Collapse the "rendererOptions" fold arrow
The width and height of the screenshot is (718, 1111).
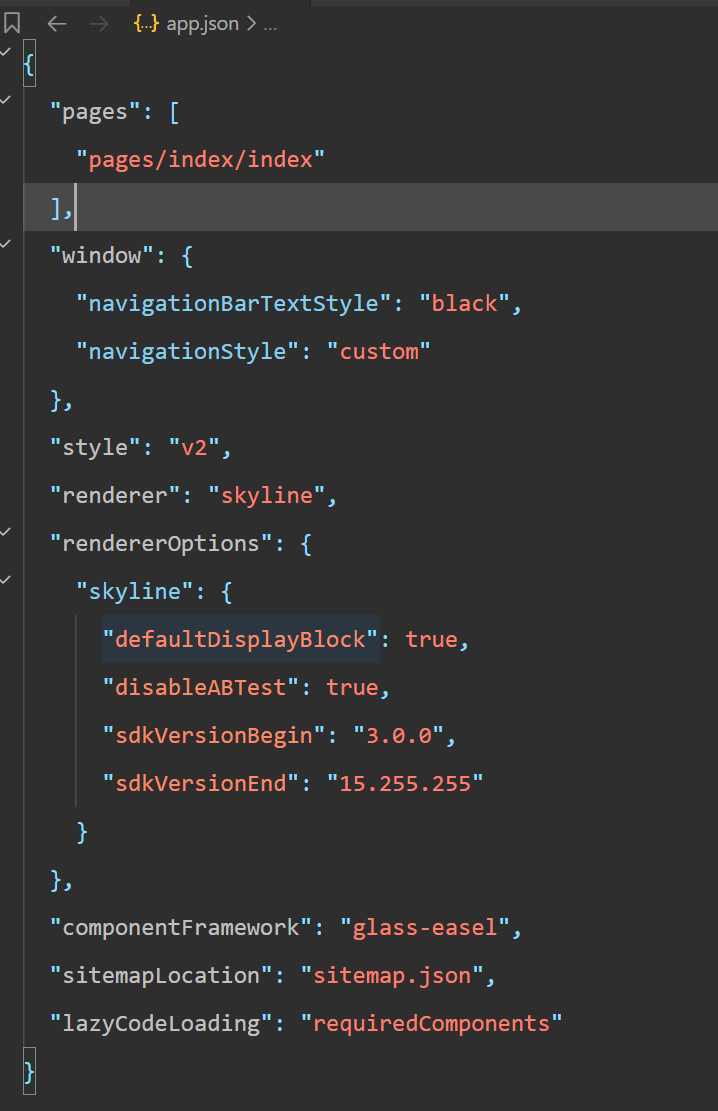6,531
